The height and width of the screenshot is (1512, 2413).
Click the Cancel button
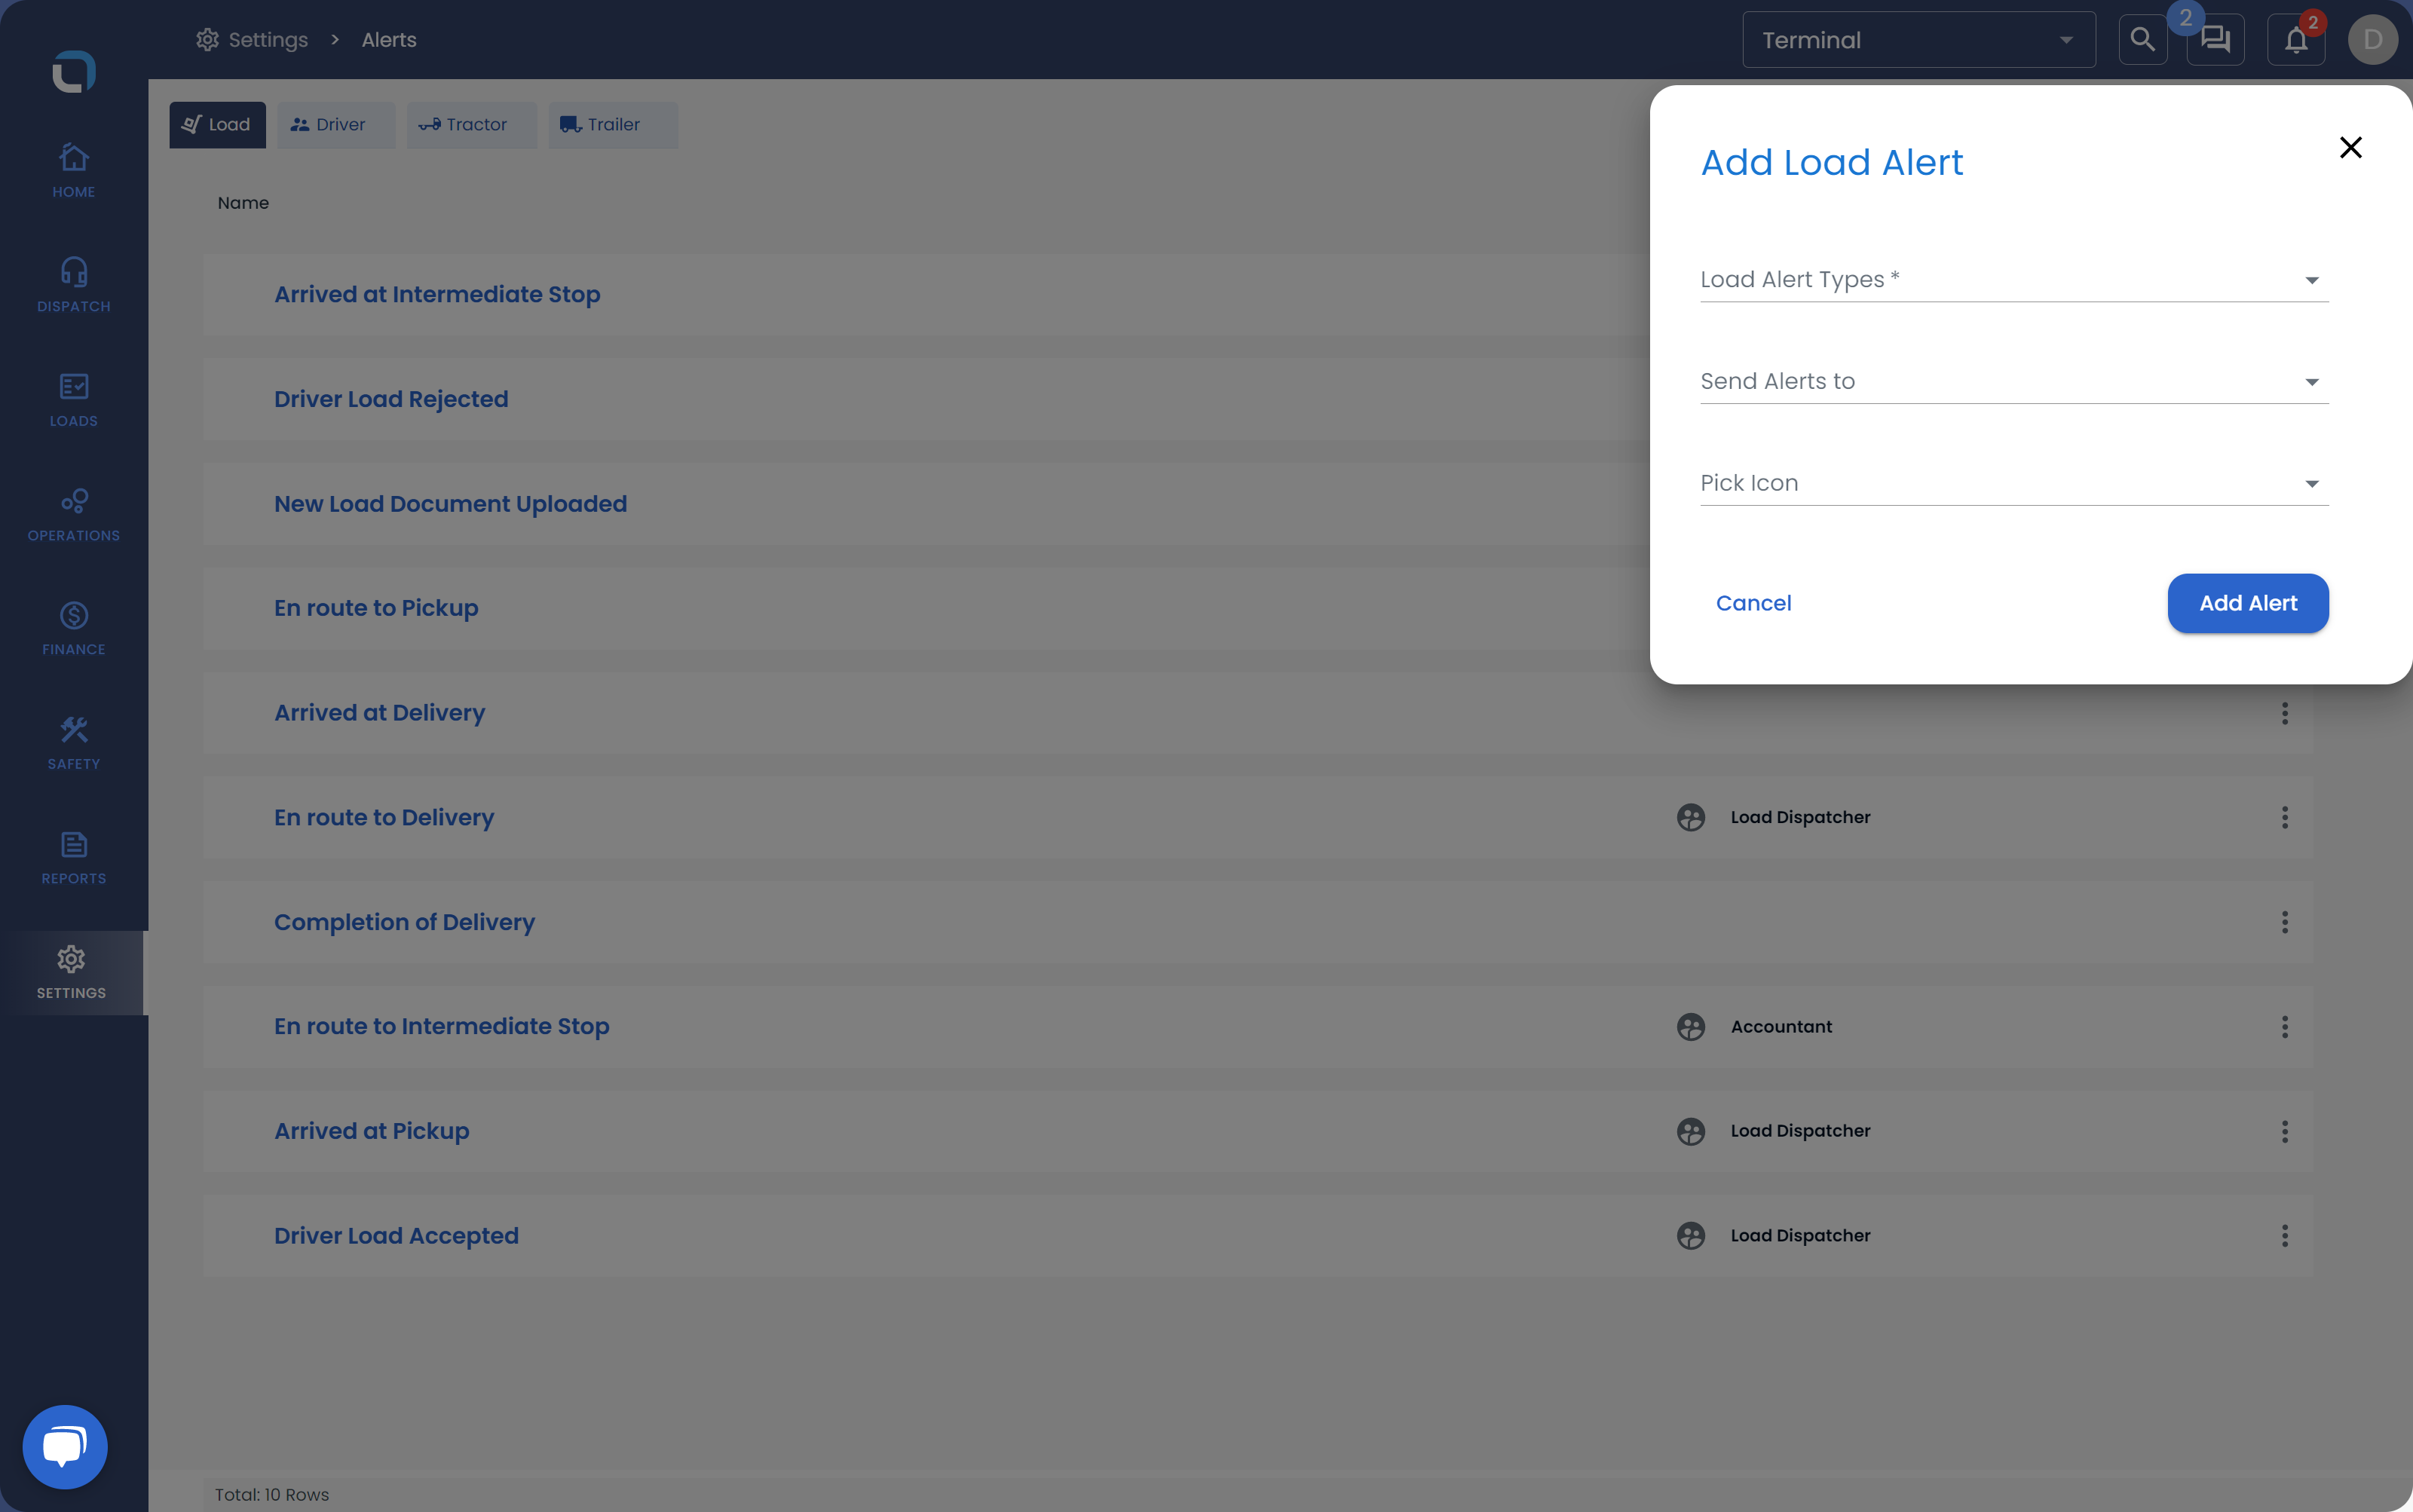click(1753, 603)
